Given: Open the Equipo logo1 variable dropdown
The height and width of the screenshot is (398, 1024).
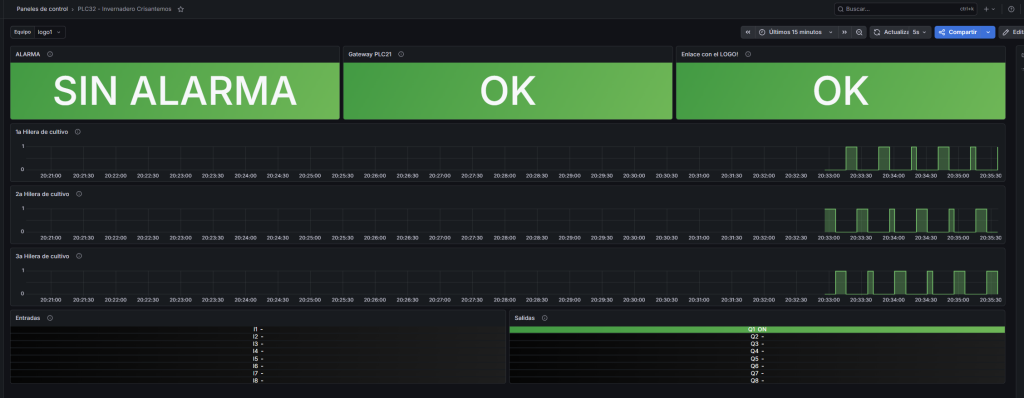Looking at the screenshot, I should click(x=50, y=32).
